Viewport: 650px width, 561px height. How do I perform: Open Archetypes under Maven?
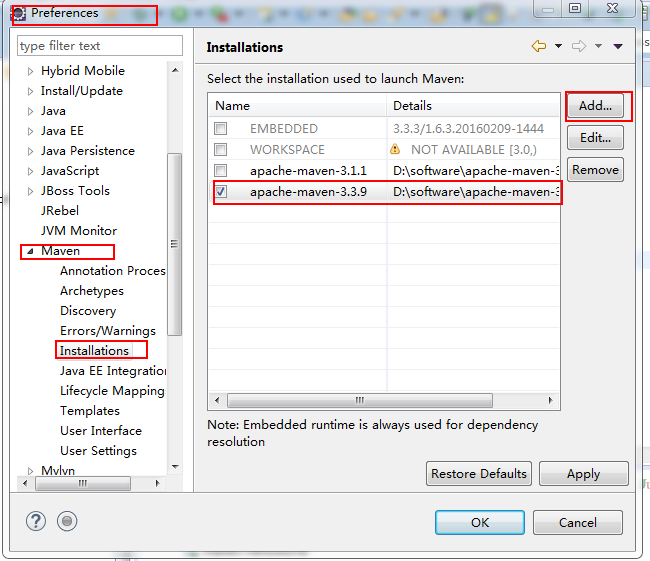point(92,291)
